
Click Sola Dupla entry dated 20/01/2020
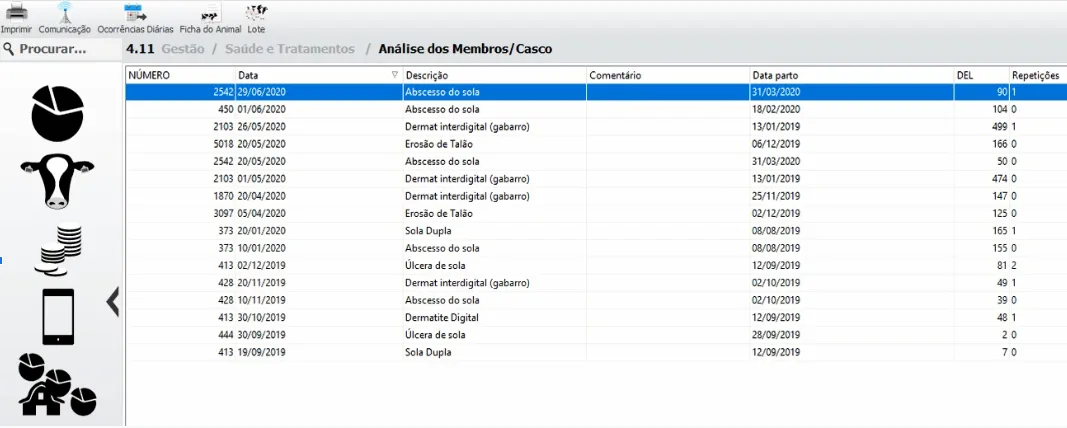point(428,231)
